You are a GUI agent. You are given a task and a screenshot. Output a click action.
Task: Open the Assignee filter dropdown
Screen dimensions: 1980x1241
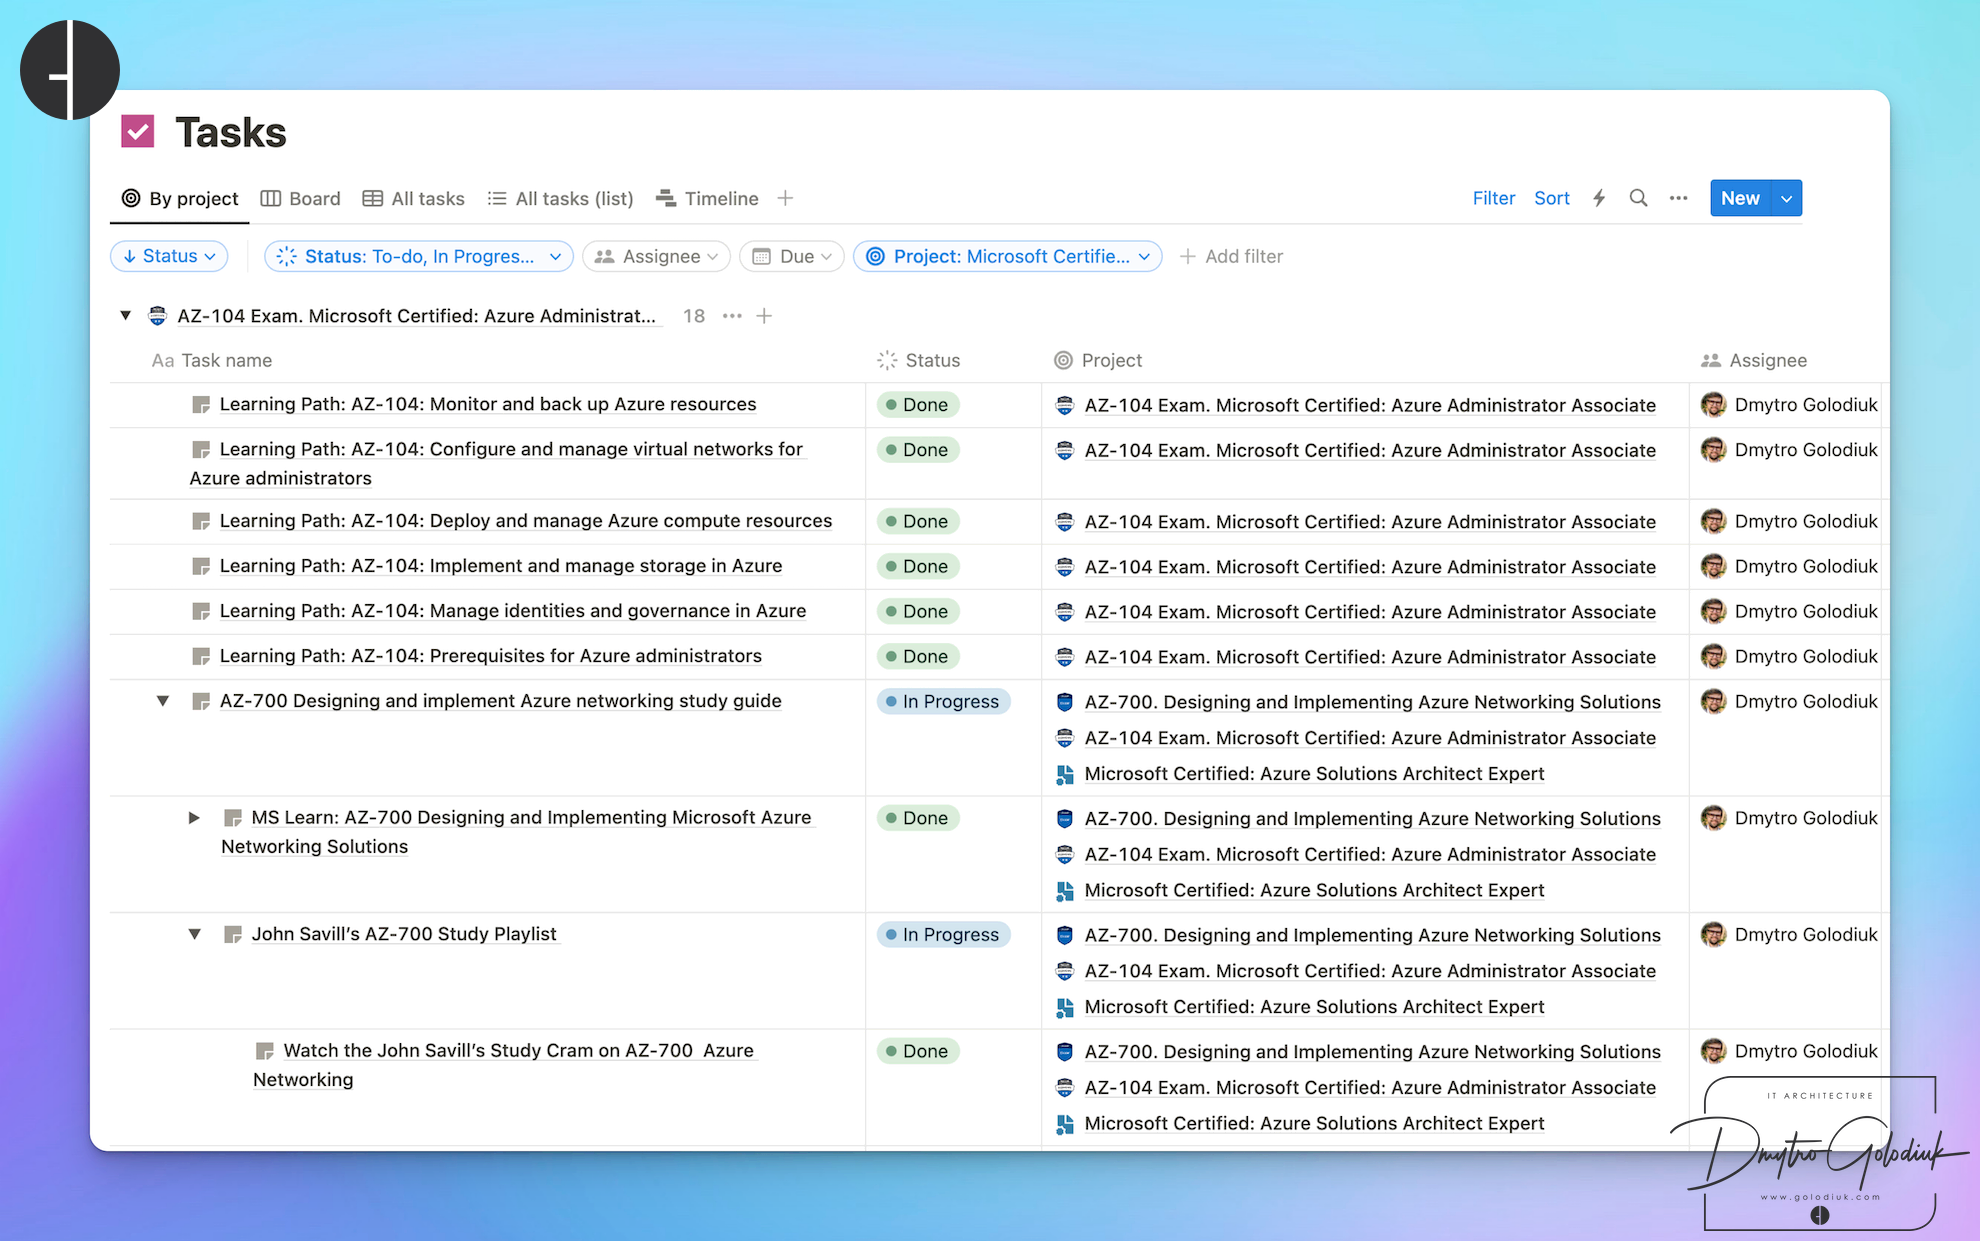point(656,256)
